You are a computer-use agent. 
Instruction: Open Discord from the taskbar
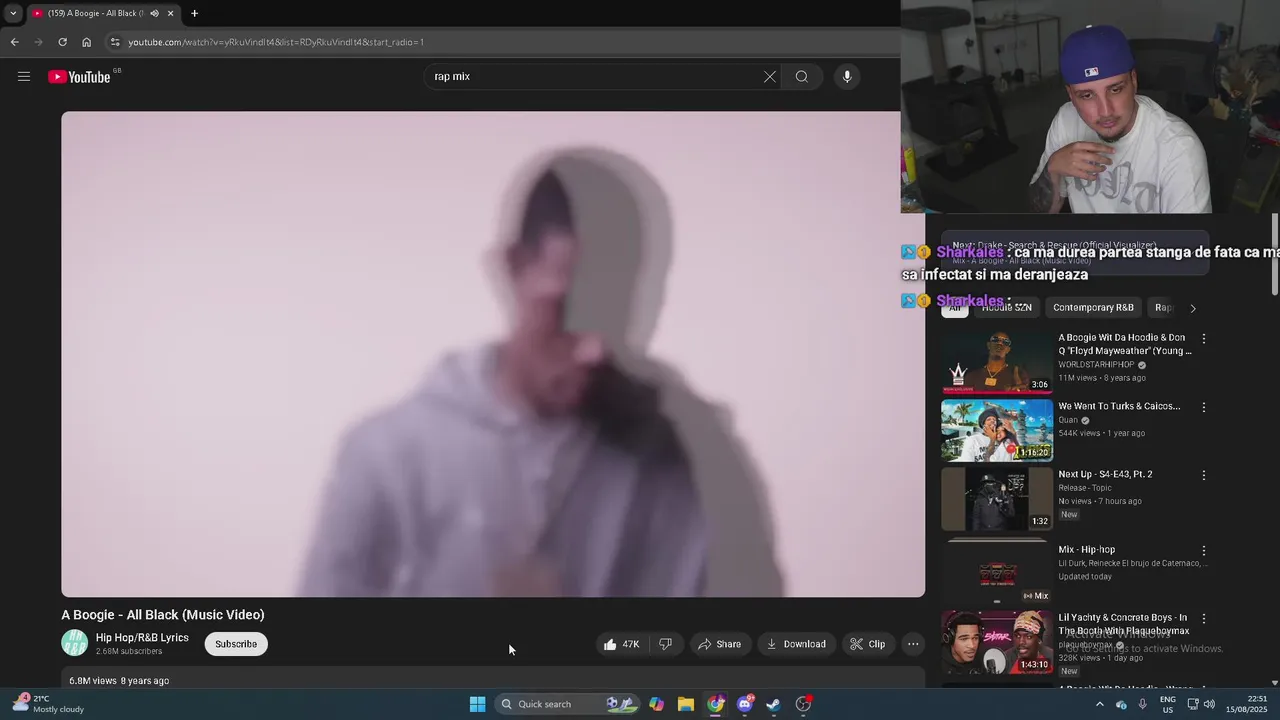tap(744, 704)
